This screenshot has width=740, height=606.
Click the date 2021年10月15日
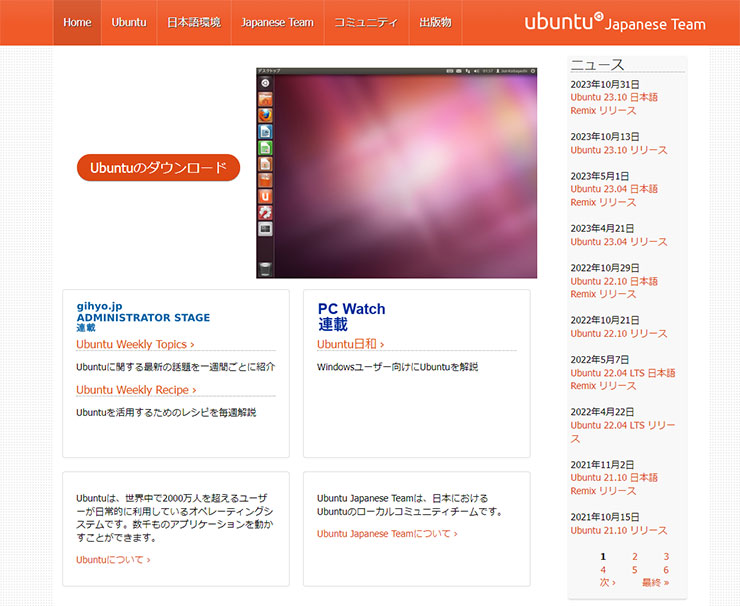click(x=605, y=517)
